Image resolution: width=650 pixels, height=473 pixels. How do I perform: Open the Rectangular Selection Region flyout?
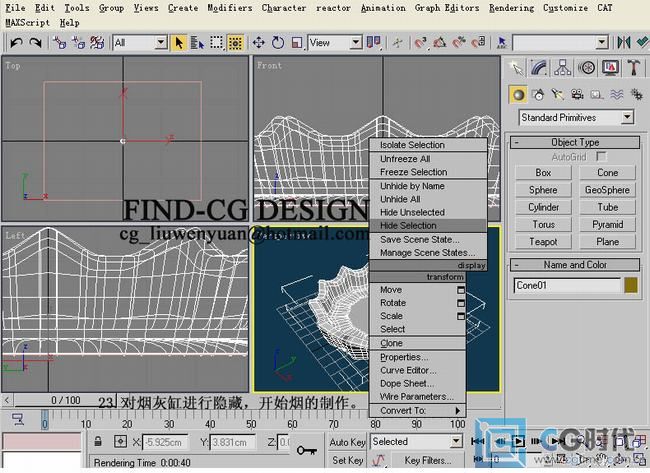point(216,43)
